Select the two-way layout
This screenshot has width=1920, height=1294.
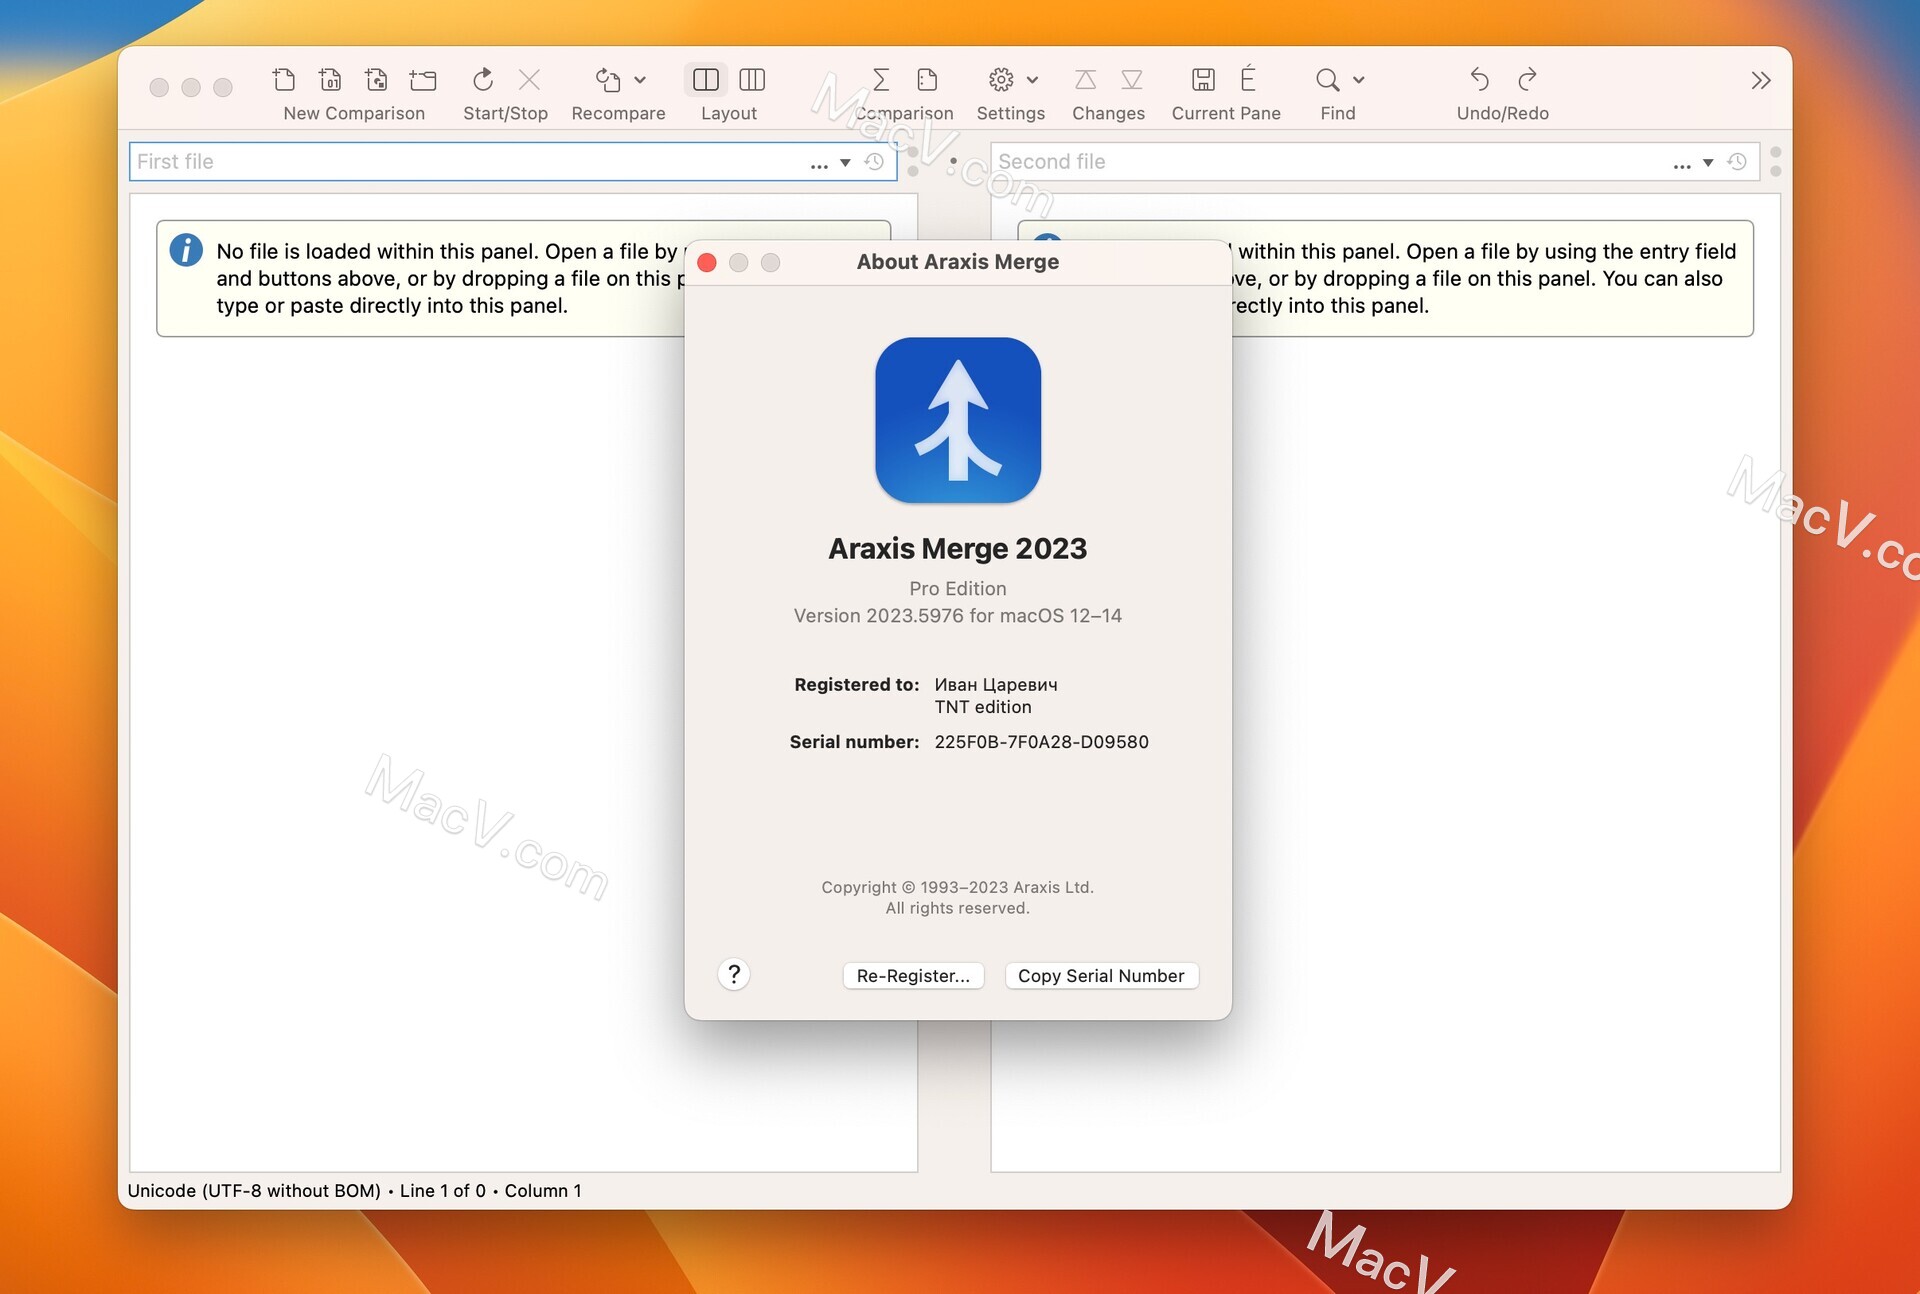tap(706, 79)
